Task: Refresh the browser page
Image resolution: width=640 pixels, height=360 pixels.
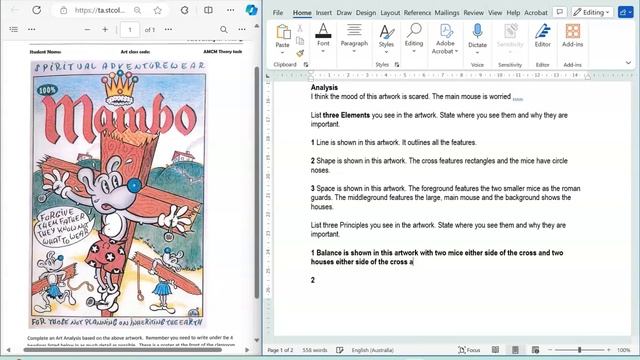Action: coord(37,10)
